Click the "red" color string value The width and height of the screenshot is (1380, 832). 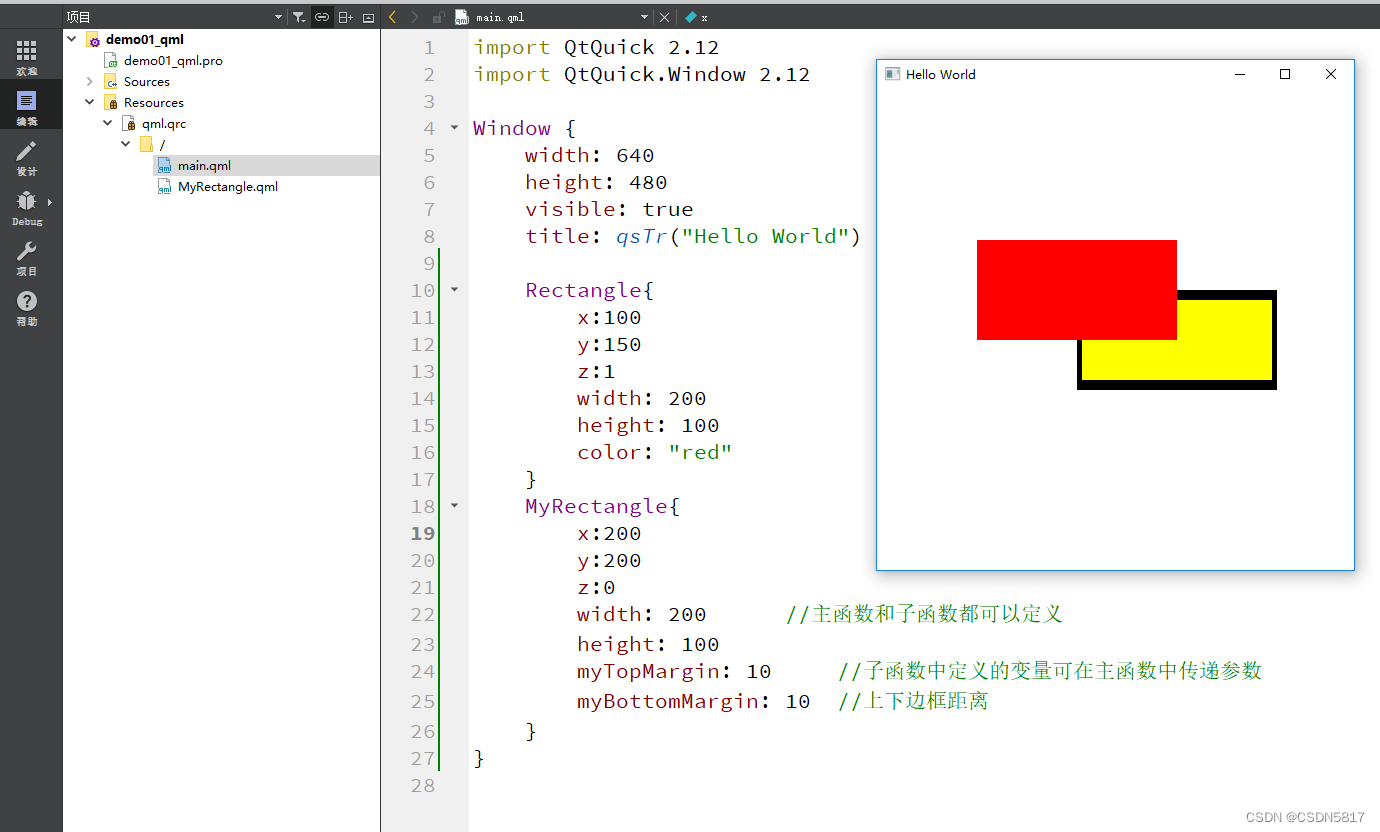[700, 452]
